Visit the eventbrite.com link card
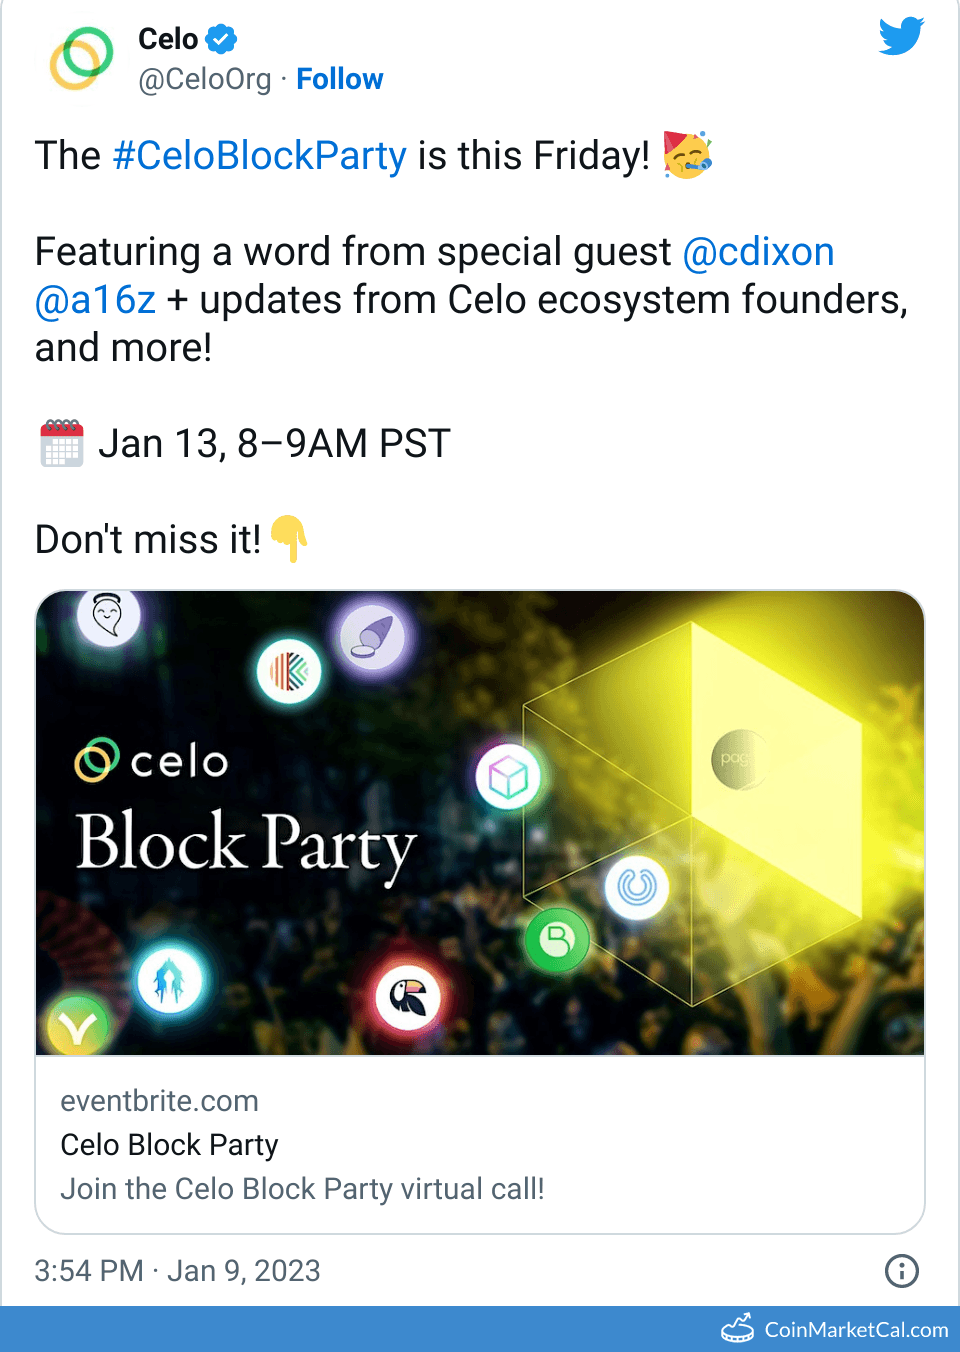Viewport: 960px width, 1352px height. click(x=160, y=1100)
